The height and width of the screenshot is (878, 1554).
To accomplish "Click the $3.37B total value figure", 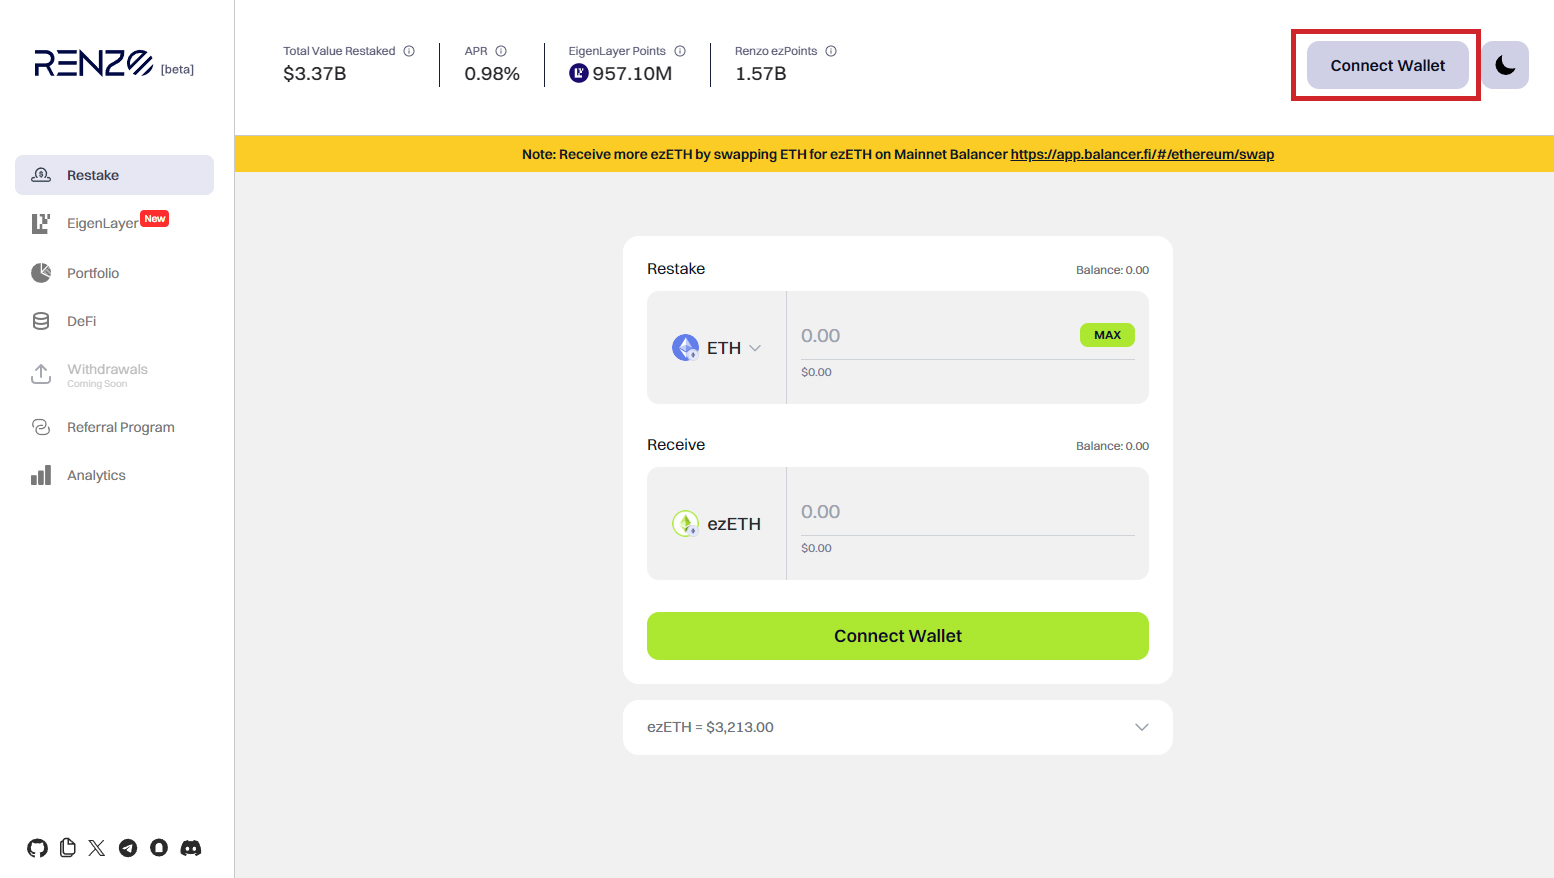I will [315, 74].
